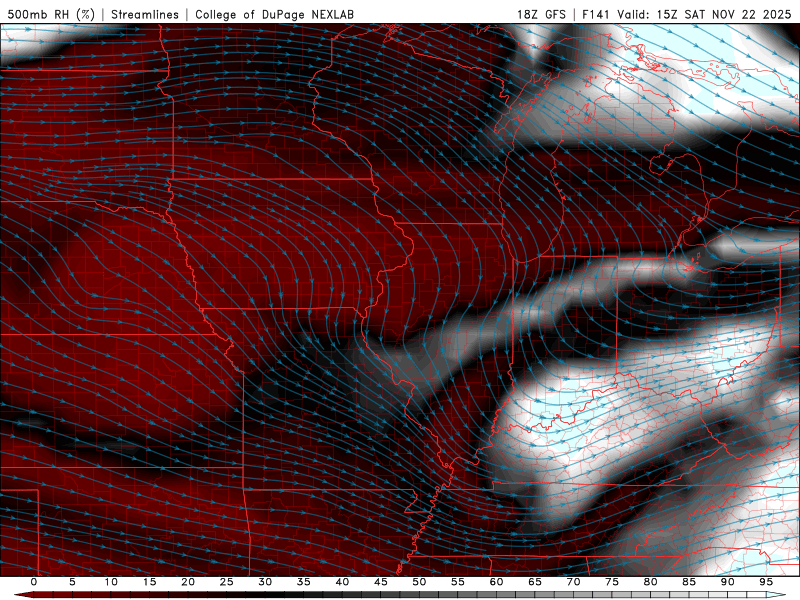Select the 15 value on the color scale
This screenshot has width=800, height=600.
tap(149, 582)
